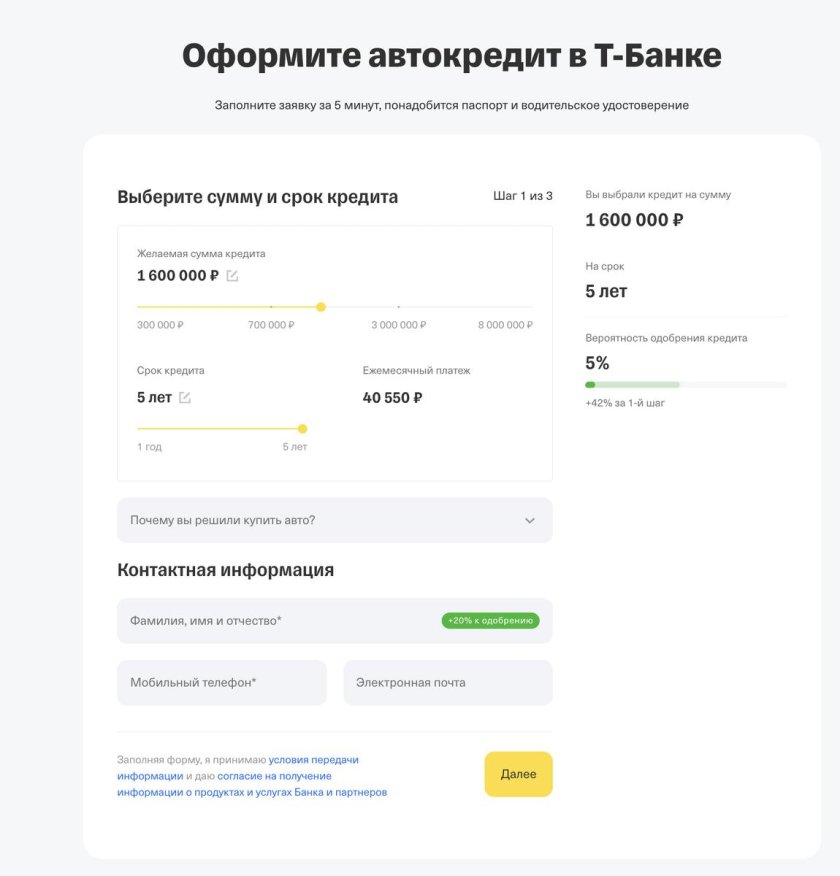
Task: Open the "условия передачи информации" link
Action: (x=313, y=760)
